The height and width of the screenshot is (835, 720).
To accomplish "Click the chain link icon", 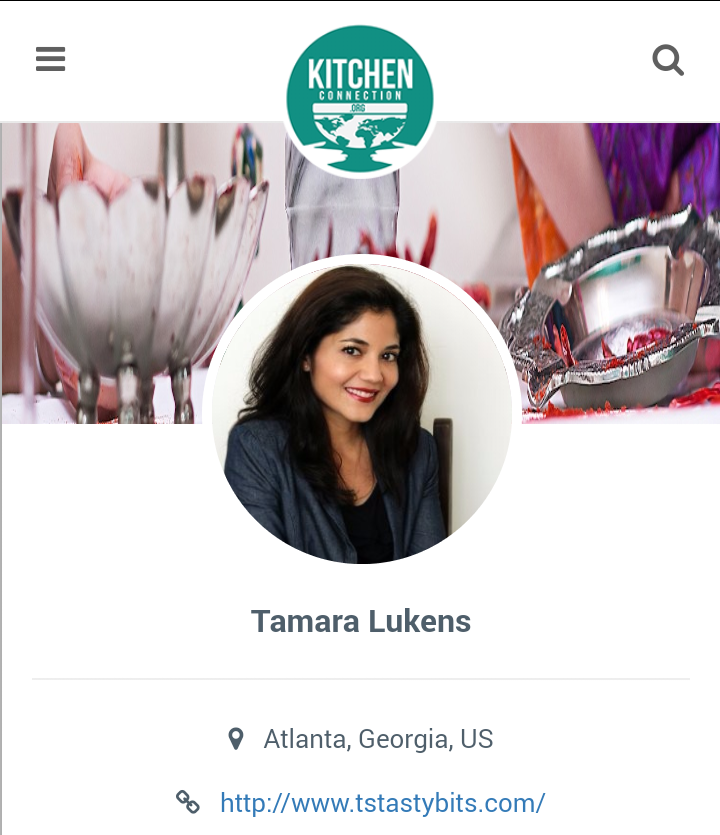I will coord(187,802).
